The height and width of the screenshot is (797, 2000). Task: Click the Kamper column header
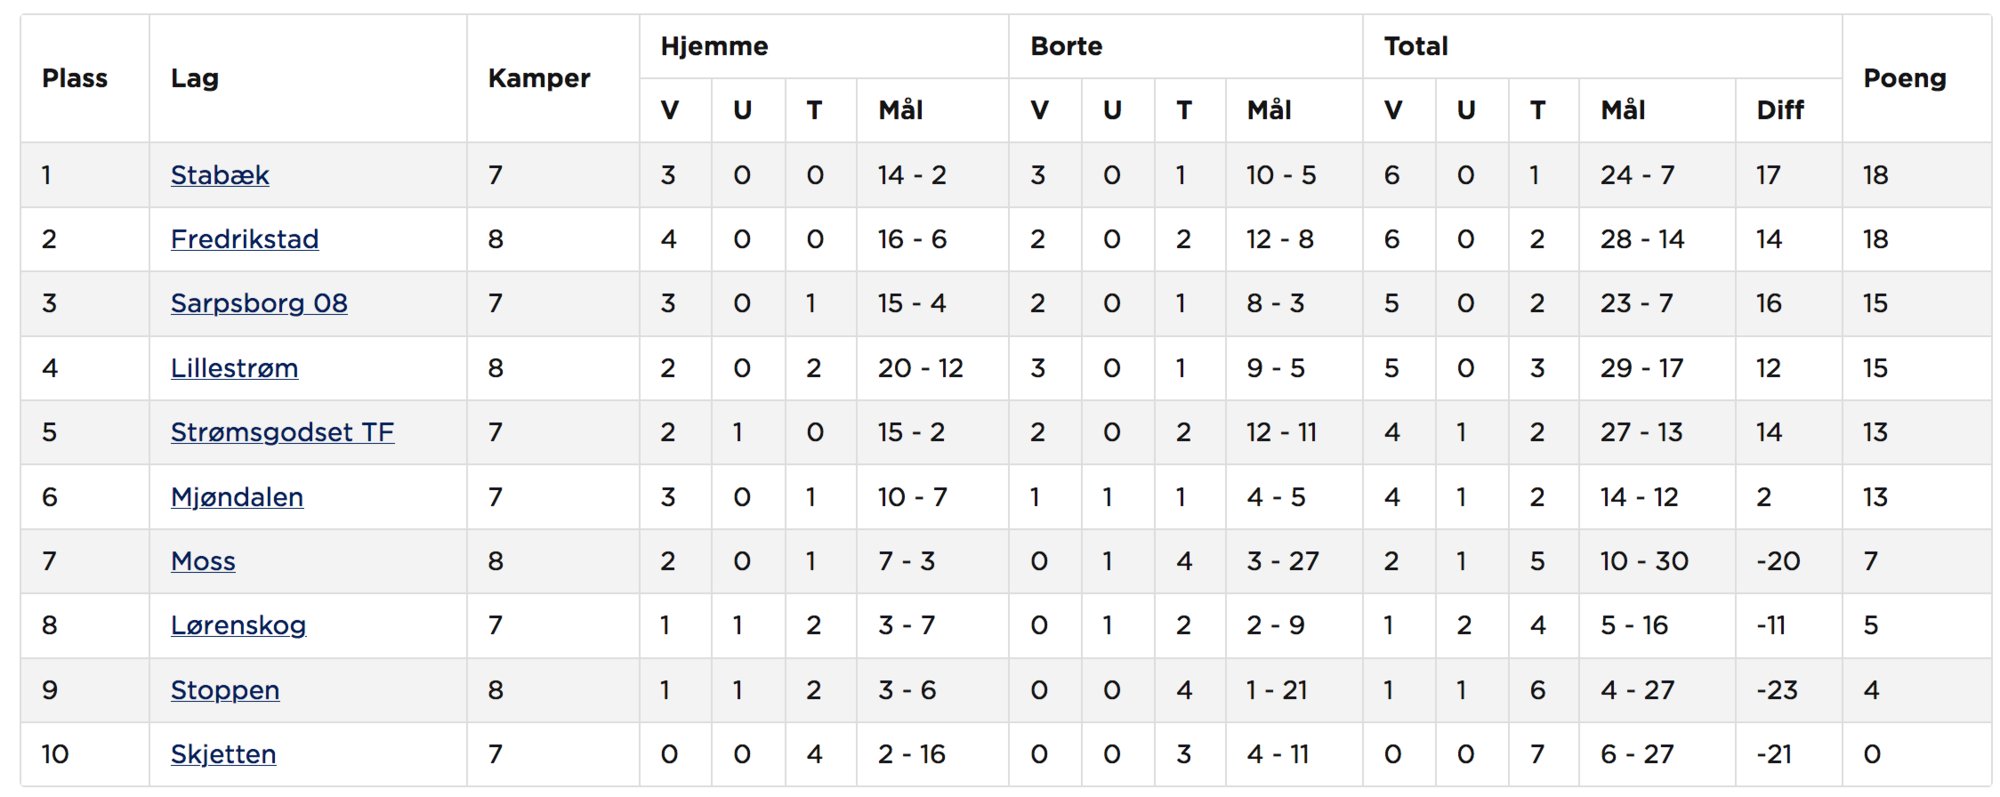coord(539,78)
